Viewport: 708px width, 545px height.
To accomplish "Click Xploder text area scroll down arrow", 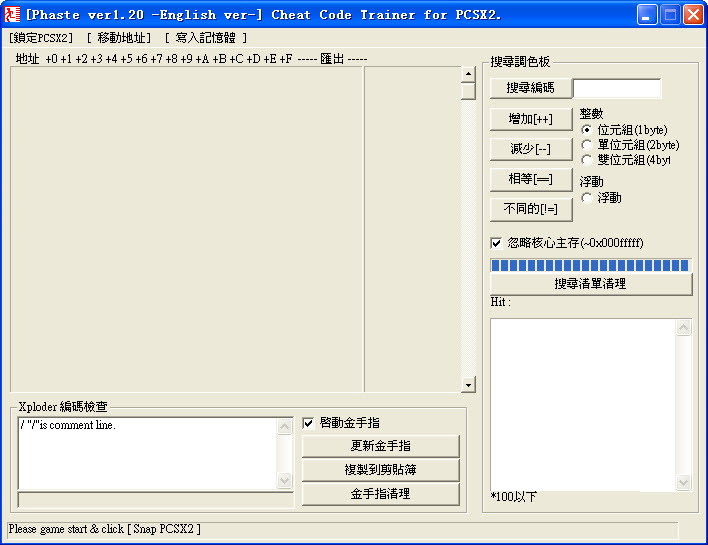I will [x=284, y=480].
